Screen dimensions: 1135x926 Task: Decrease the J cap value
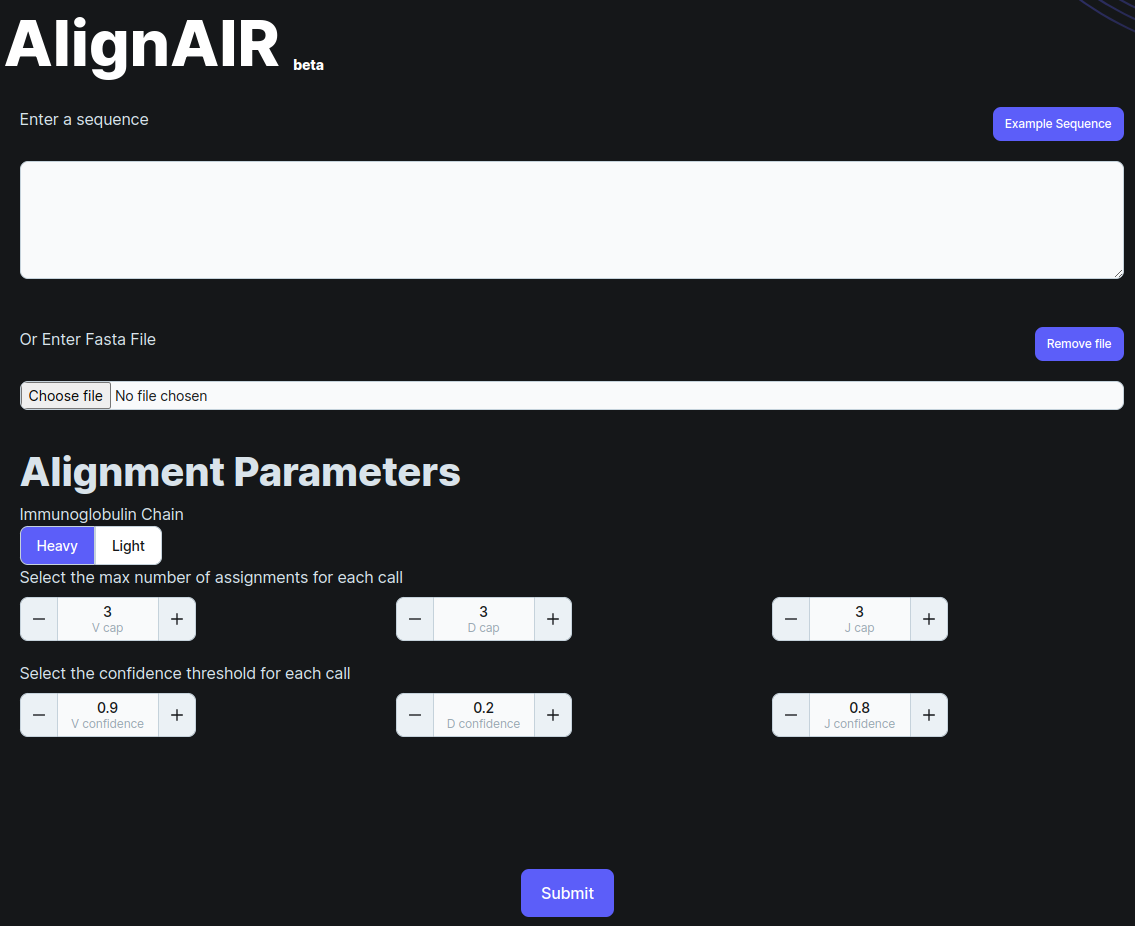(791, 619)
